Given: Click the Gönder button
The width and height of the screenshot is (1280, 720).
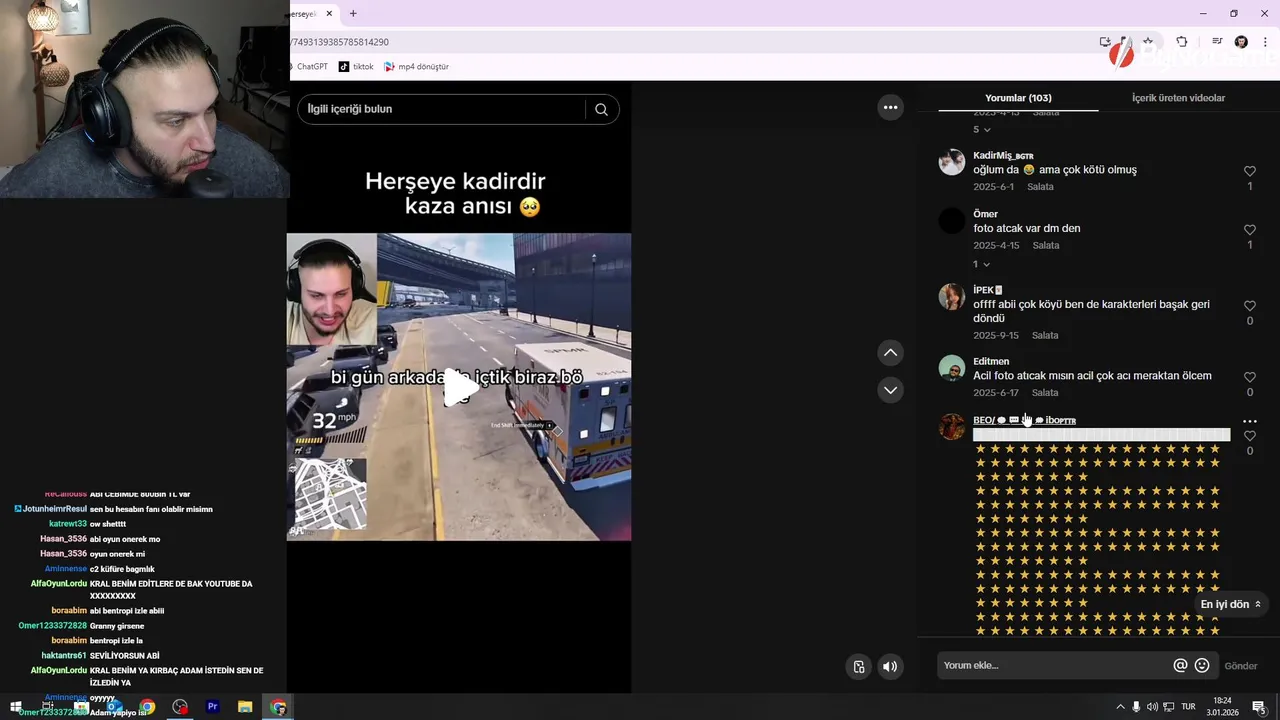Looking at the screenshot, I should pyautogui.click(x=1241, y=666).
